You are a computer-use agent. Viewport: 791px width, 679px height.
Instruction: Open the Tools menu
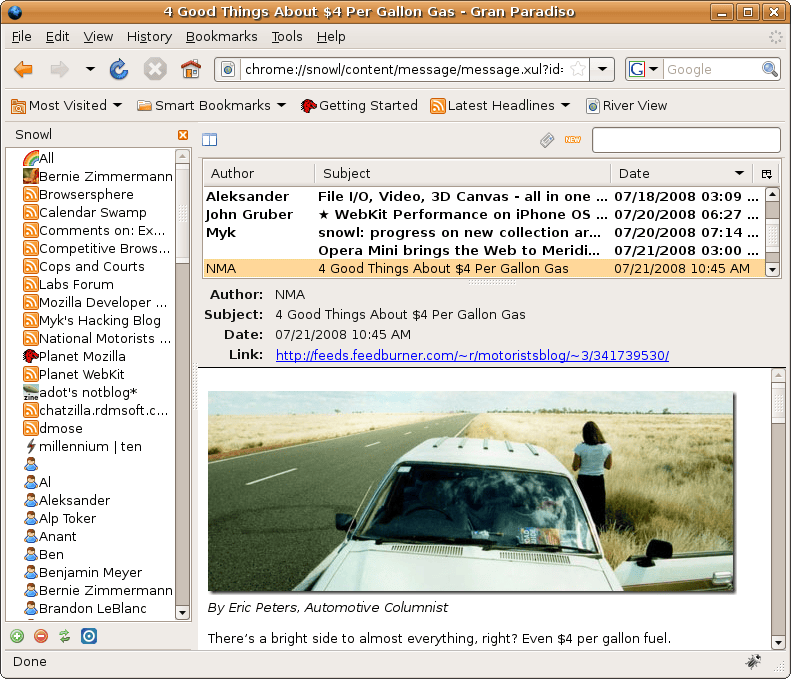(x=287, y=37)
